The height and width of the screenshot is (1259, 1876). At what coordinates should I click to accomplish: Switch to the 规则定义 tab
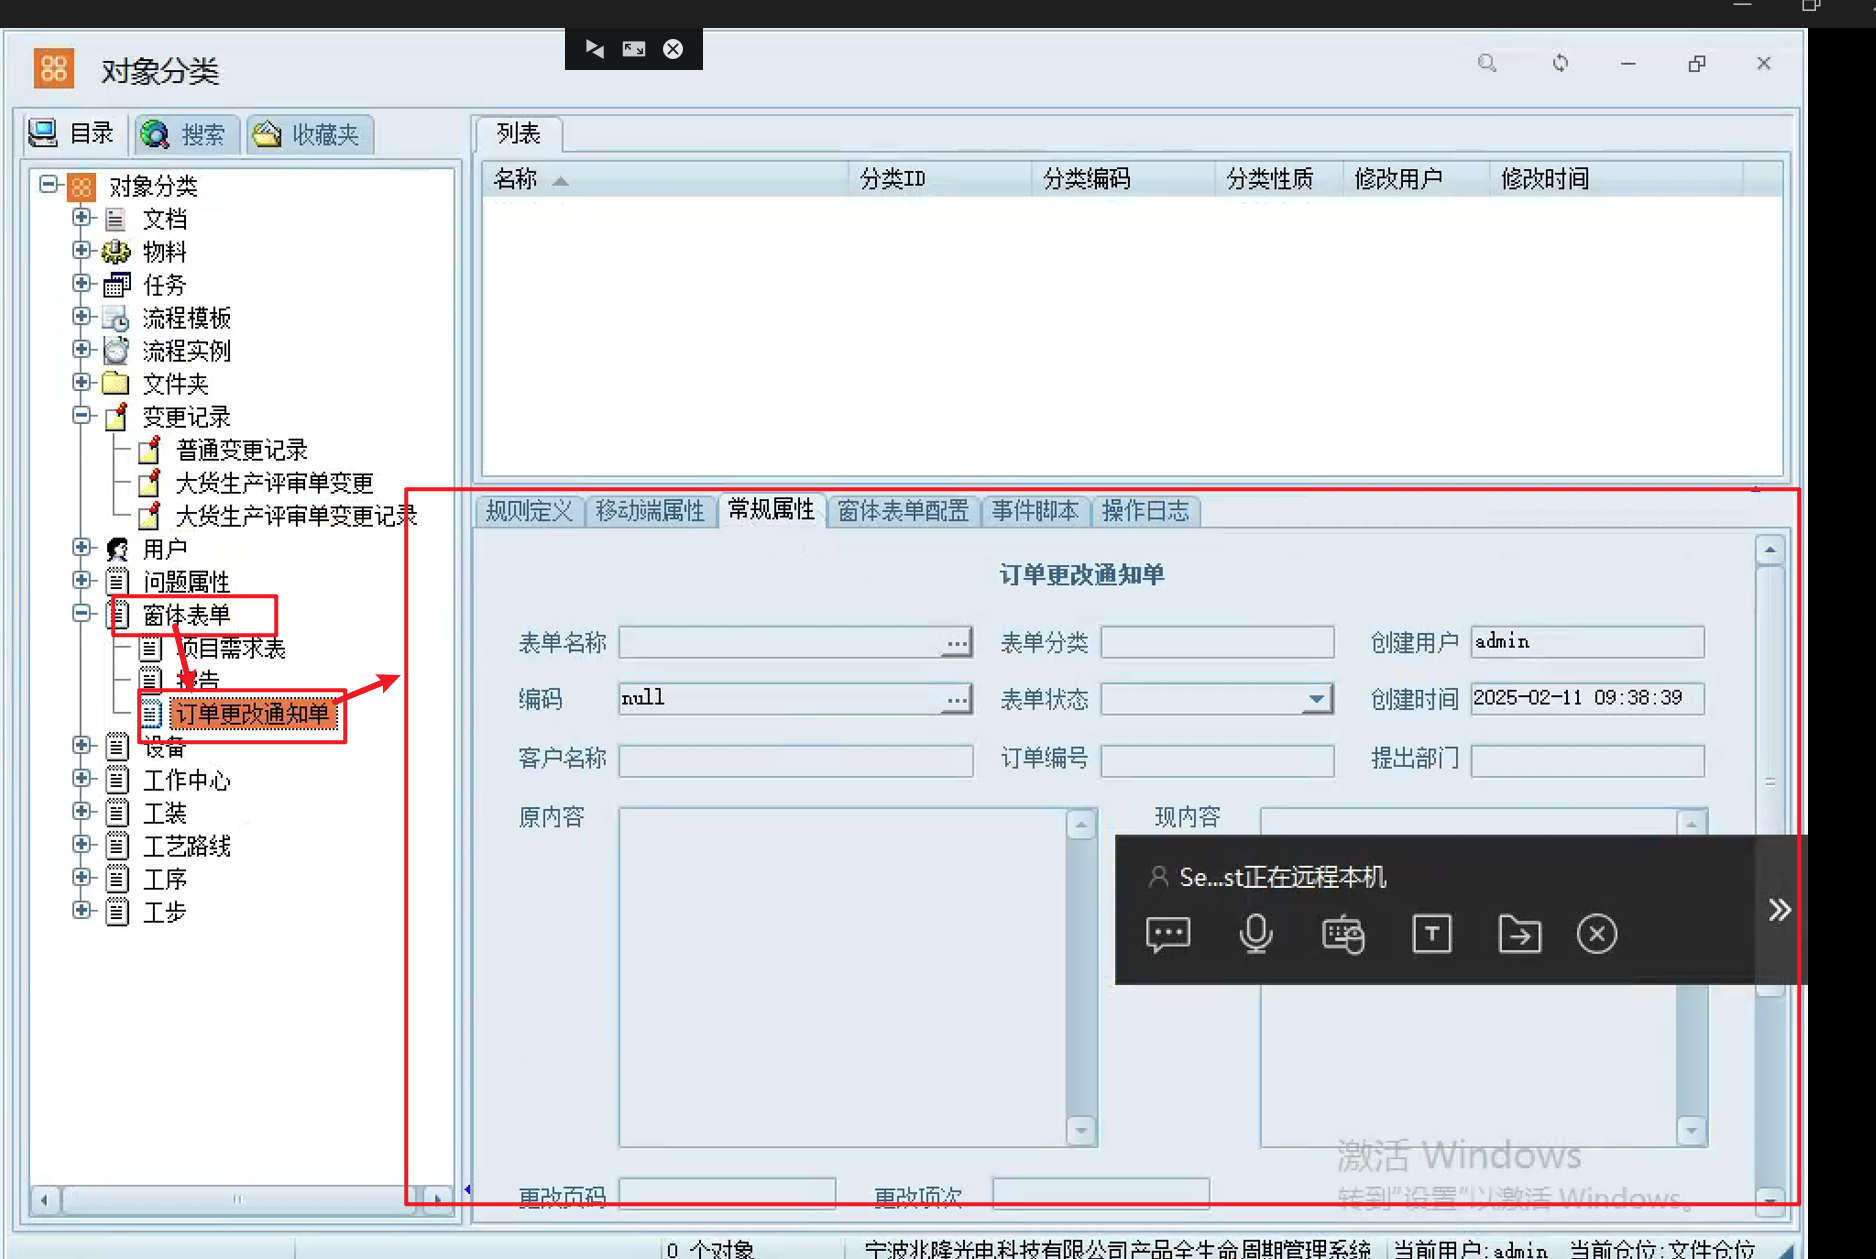coord(530,511)
